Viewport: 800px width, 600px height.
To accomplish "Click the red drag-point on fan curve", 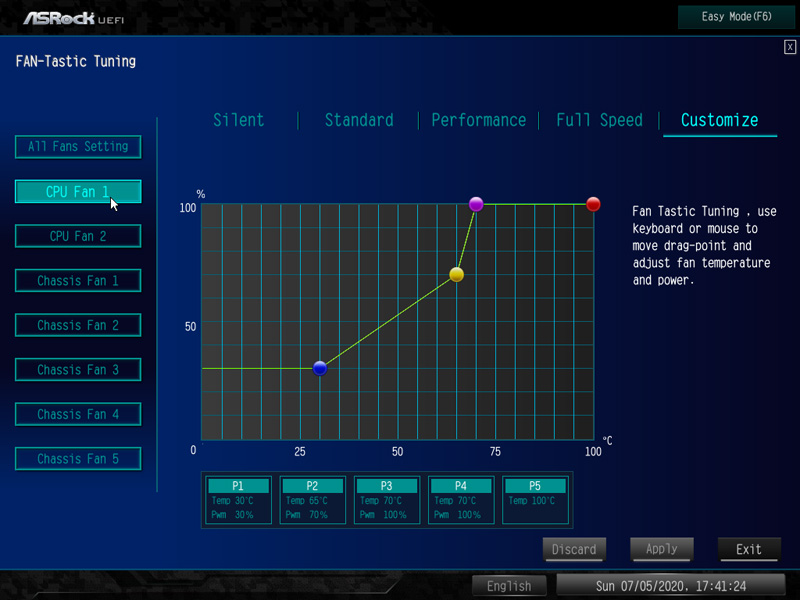I will (x=593, y=204).
